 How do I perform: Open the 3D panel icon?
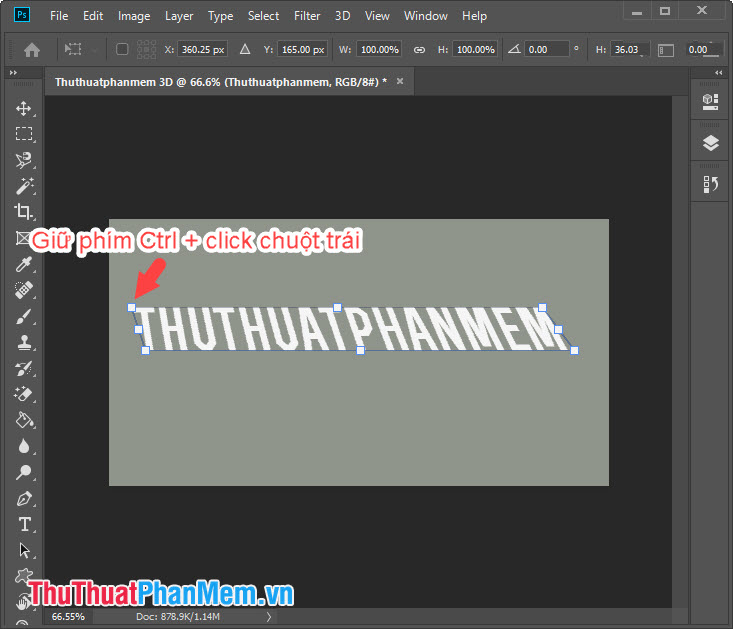tap(710, 101)
